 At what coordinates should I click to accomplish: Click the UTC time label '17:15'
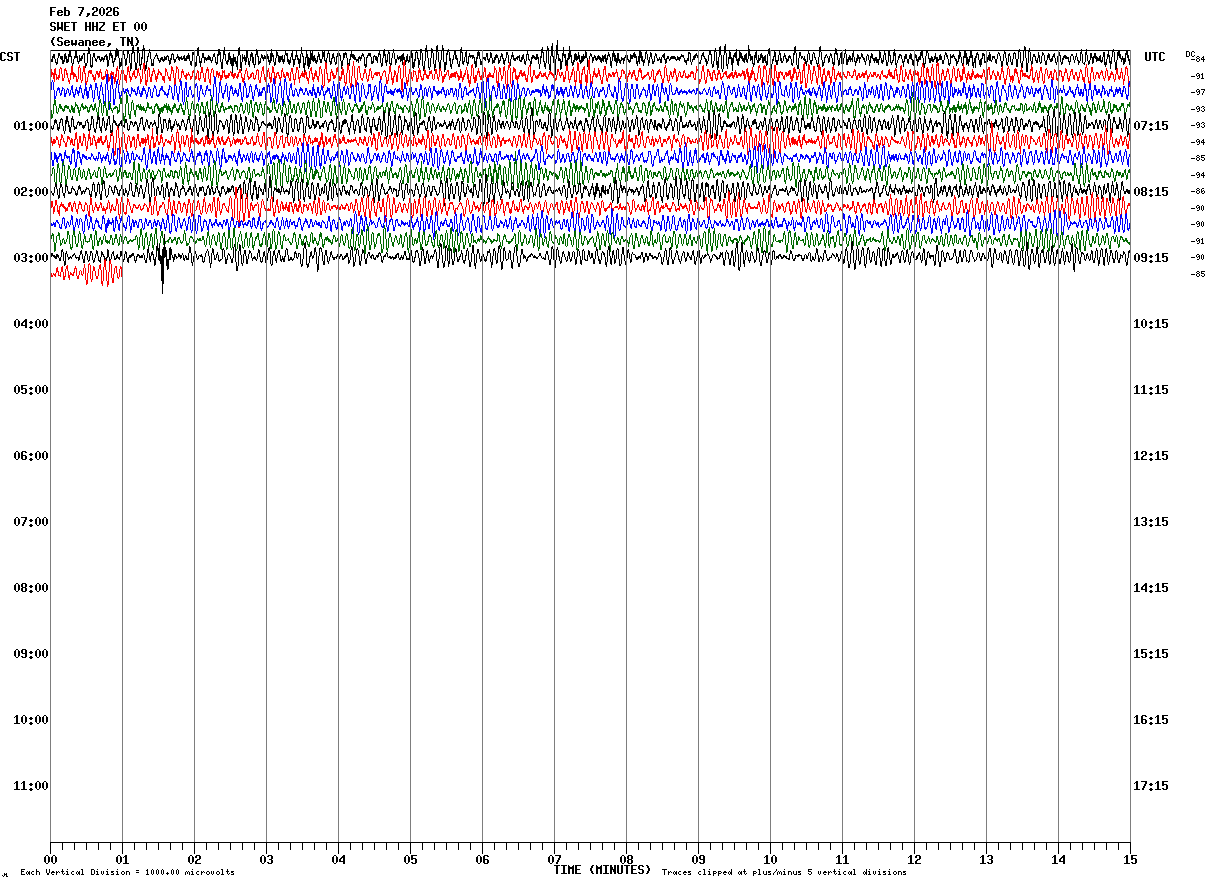click(x=1151, y=786)
